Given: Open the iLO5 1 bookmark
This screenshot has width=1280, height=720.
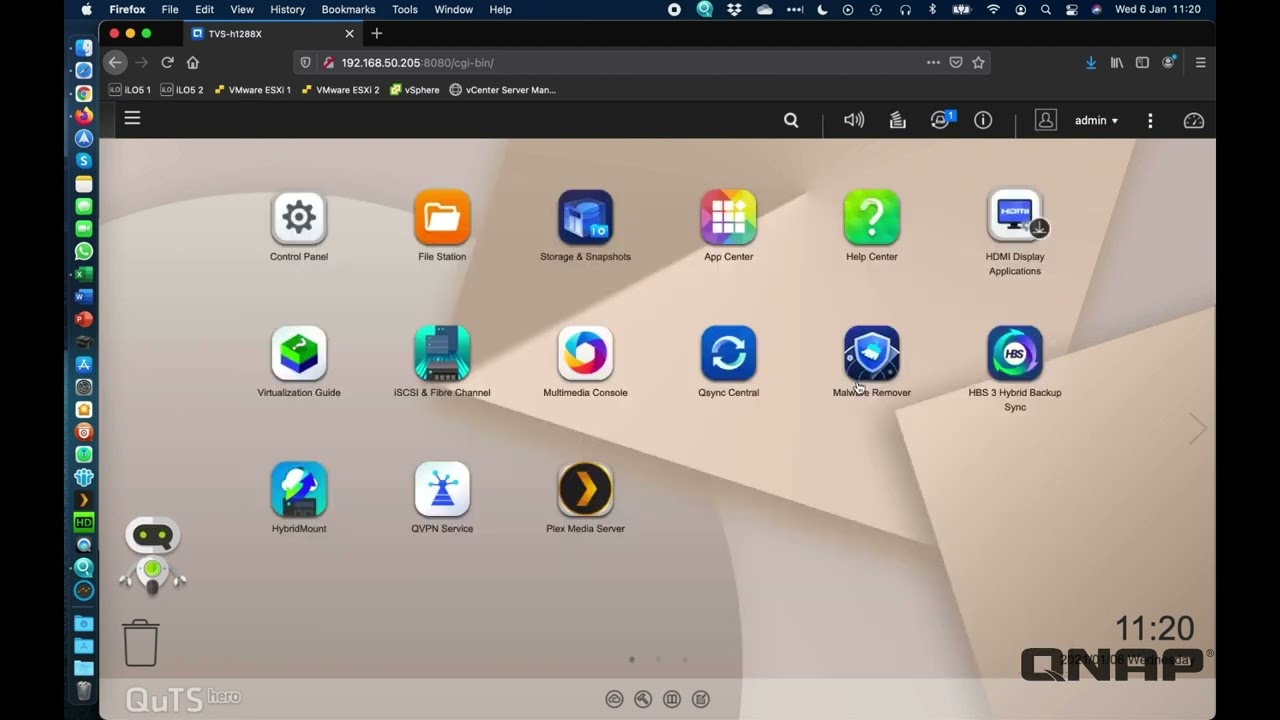Looking at the screenshot, I should point(130,90).
